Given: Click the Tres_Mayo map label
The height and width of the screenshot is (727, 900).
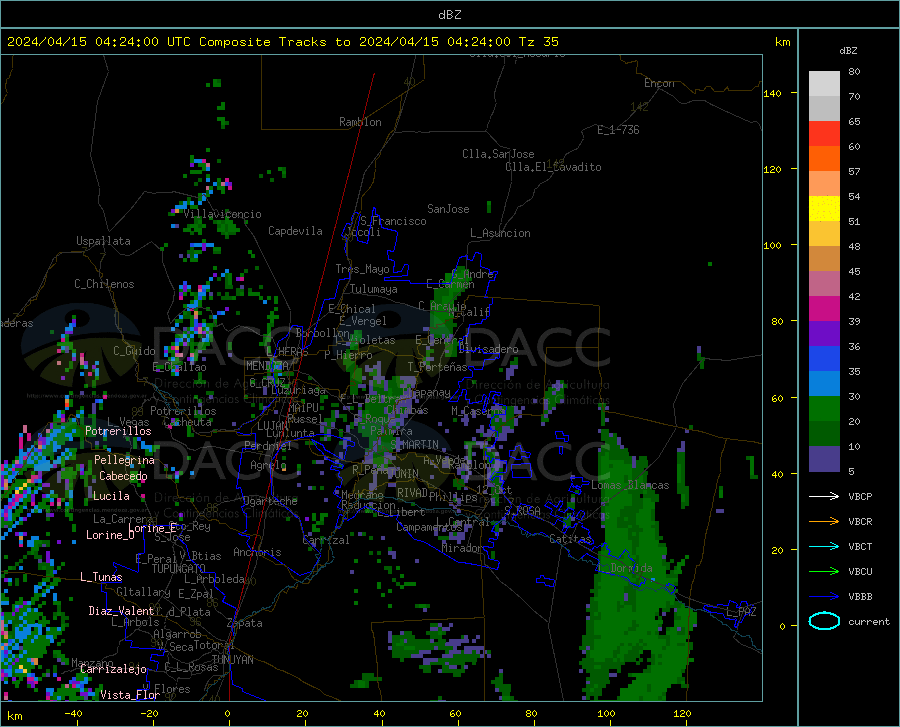Looking at the screenshot, I should tap(362, 269).
